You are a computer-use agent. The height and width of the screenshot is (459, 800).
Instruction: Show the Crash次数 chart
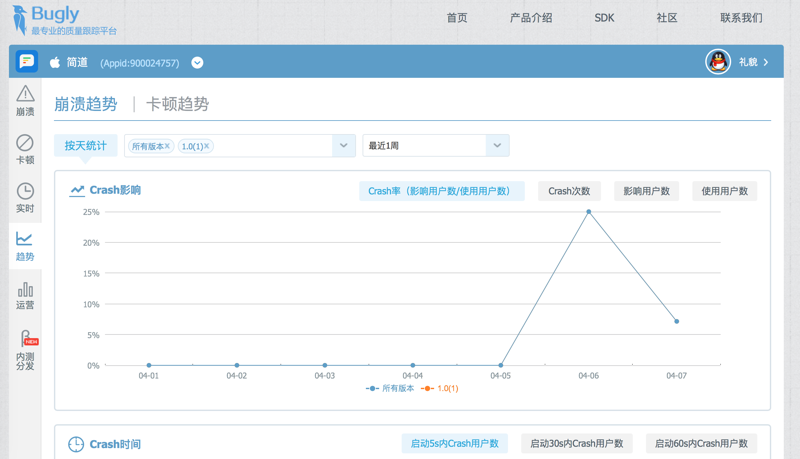569,191
